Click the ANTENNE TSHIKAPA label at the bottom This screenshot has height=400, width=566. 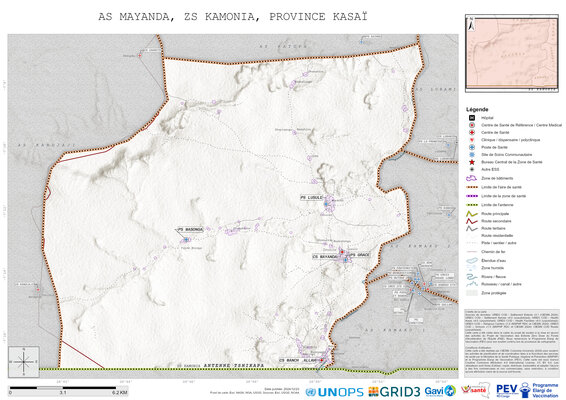[234, 365]
